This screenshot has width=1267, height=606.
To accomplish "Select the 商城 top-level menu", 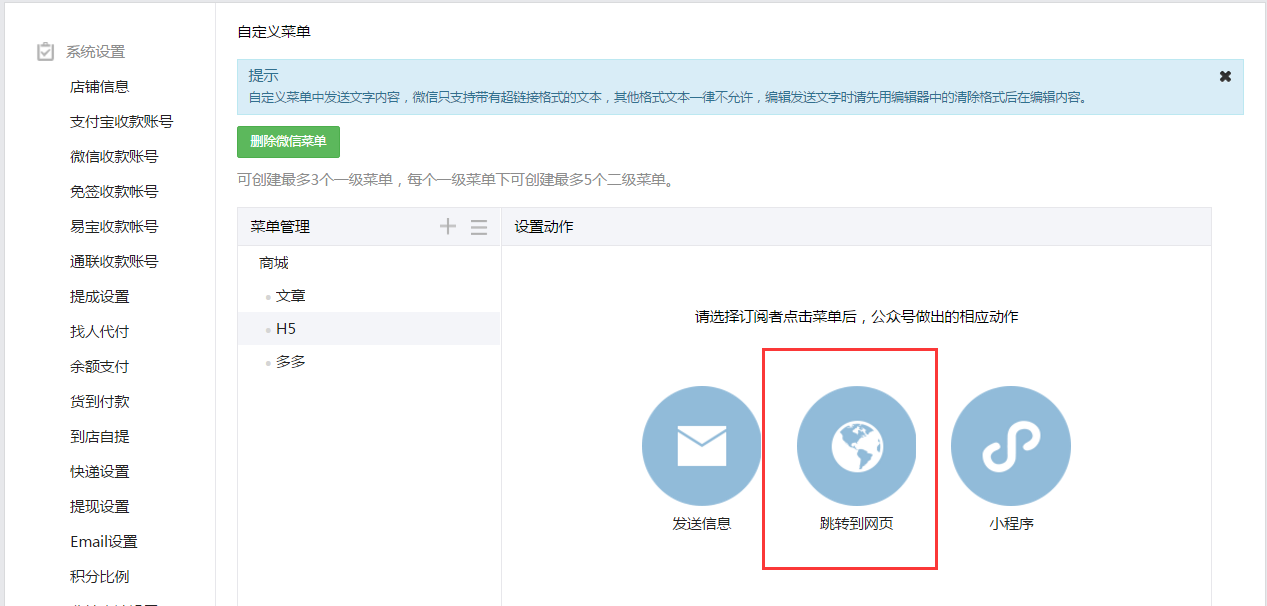I will click(x=274, y=263).
